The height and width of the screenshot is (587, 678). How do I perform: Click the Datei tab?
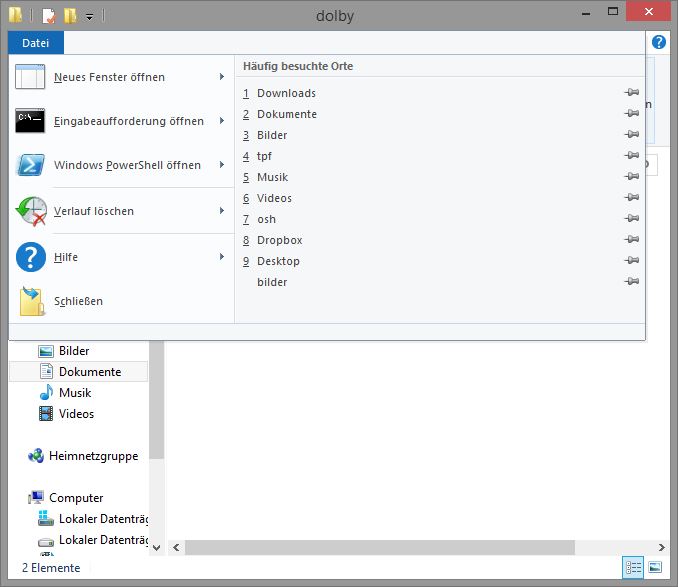(x=36, y=42)
